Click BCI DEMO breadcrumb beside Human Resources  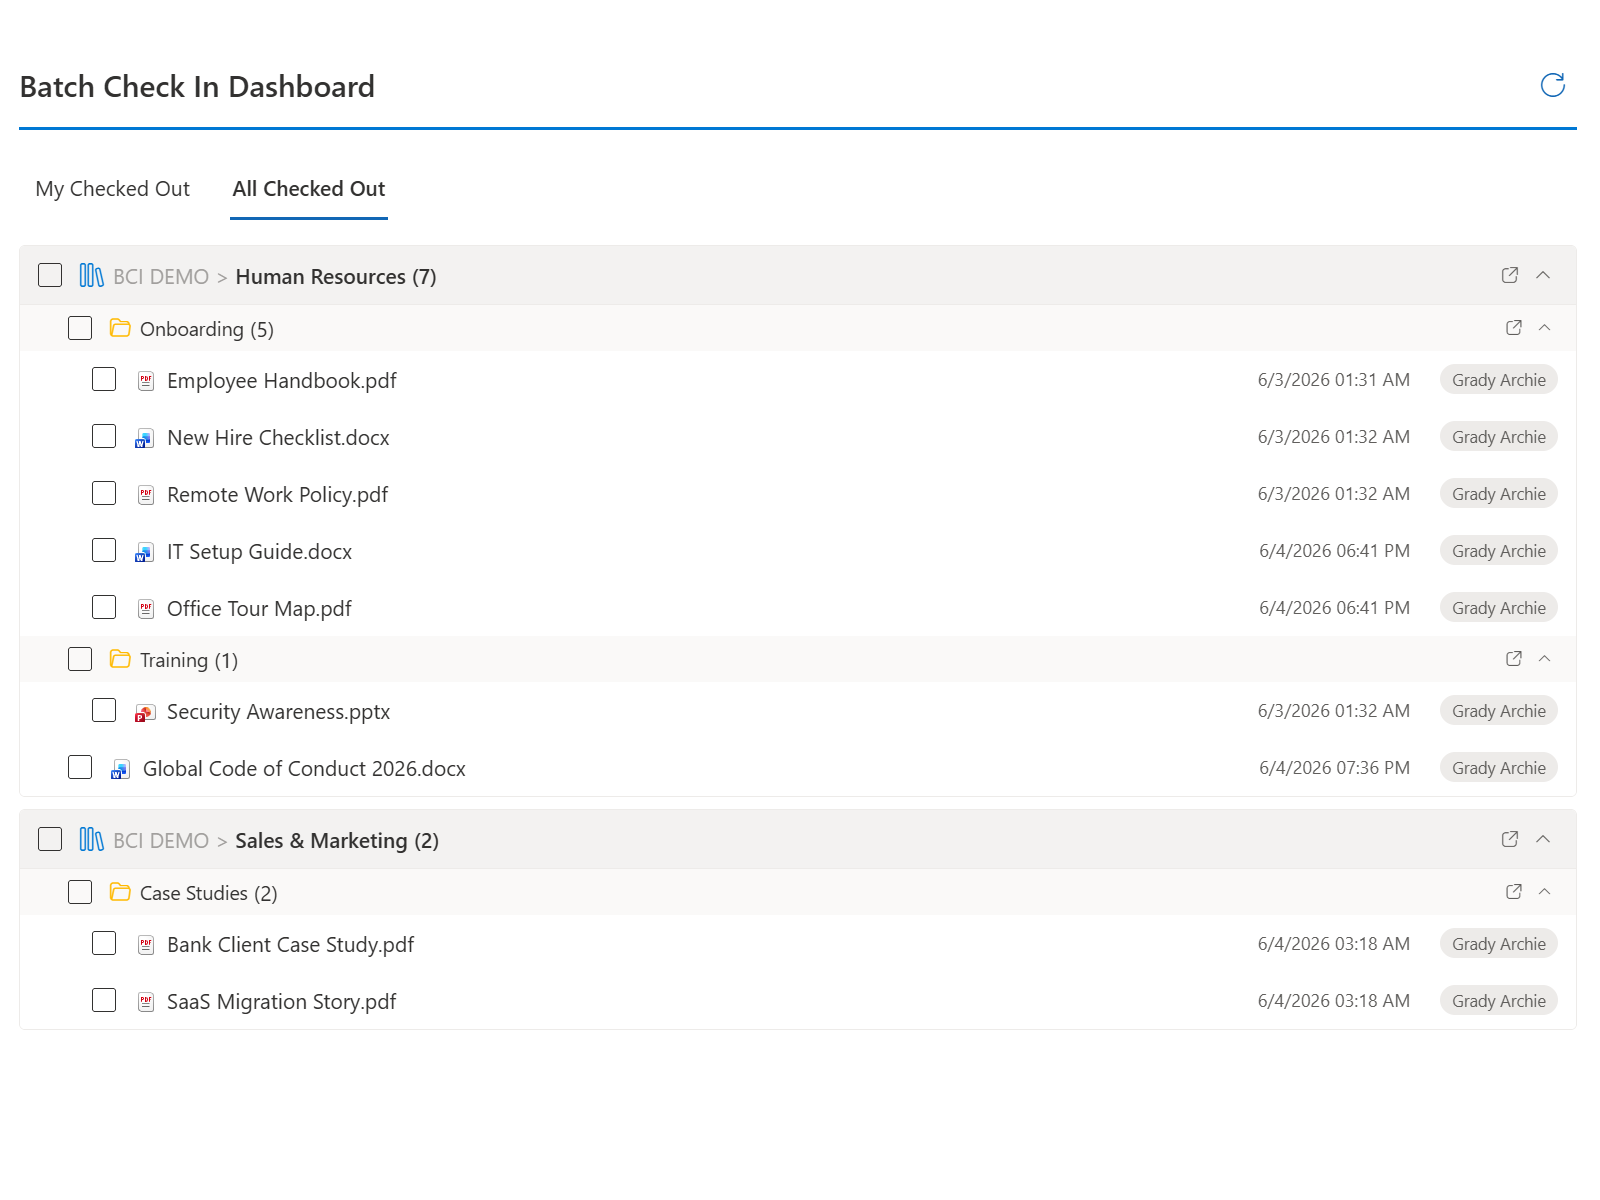coord(161,277)
